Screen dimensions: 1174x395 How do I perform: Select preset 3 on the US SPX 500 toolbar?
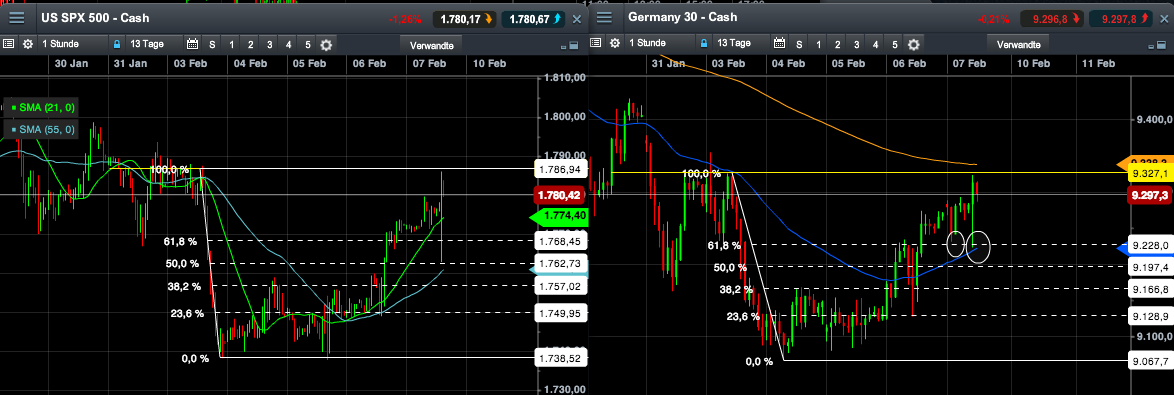point(270,44)
